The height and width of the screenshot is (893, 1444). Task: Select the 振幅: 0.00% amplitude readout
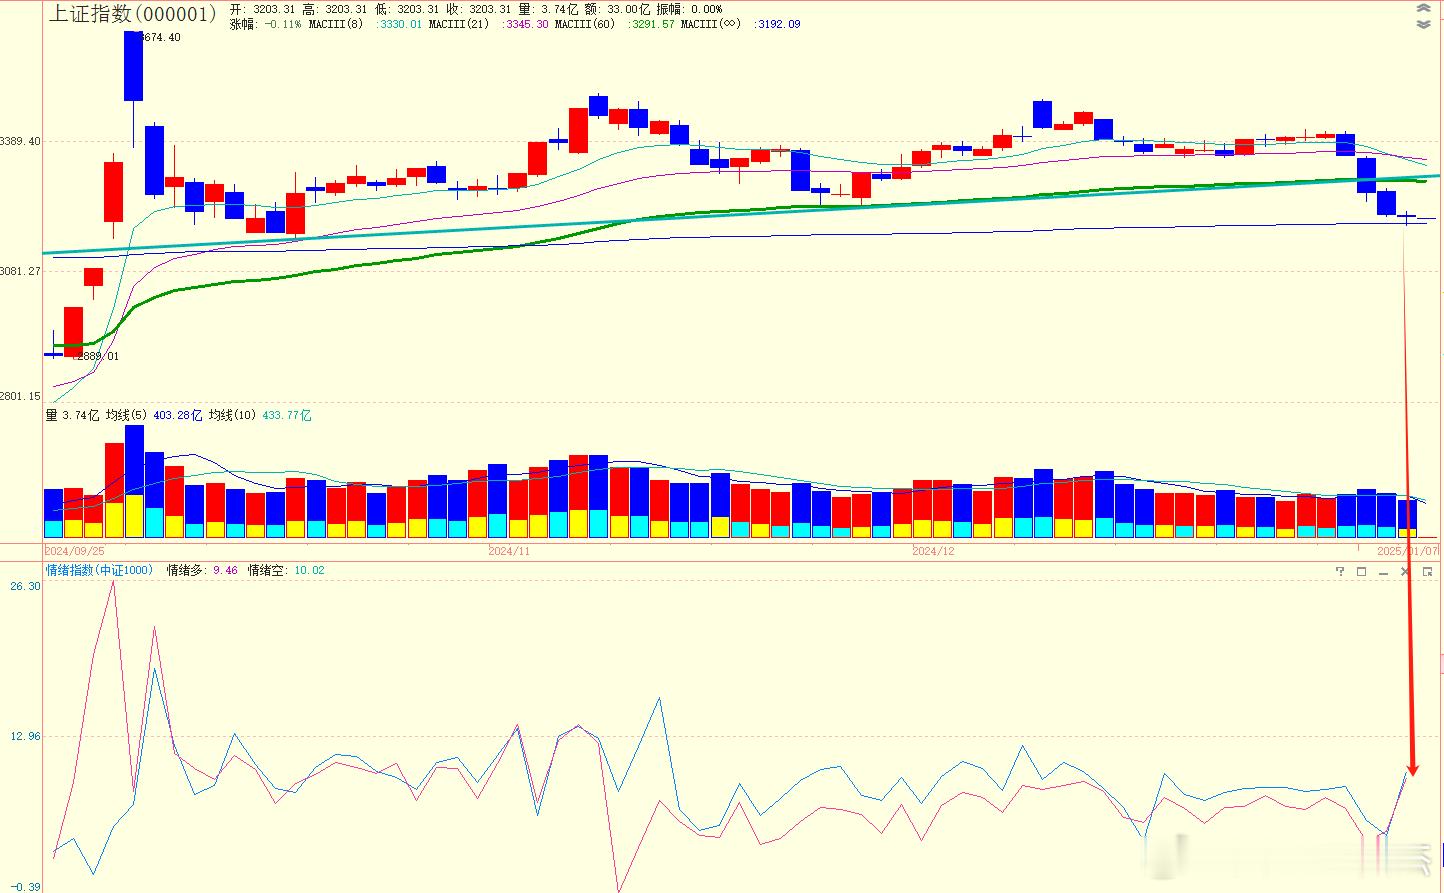pyautogui.click(x=690, y=9)
